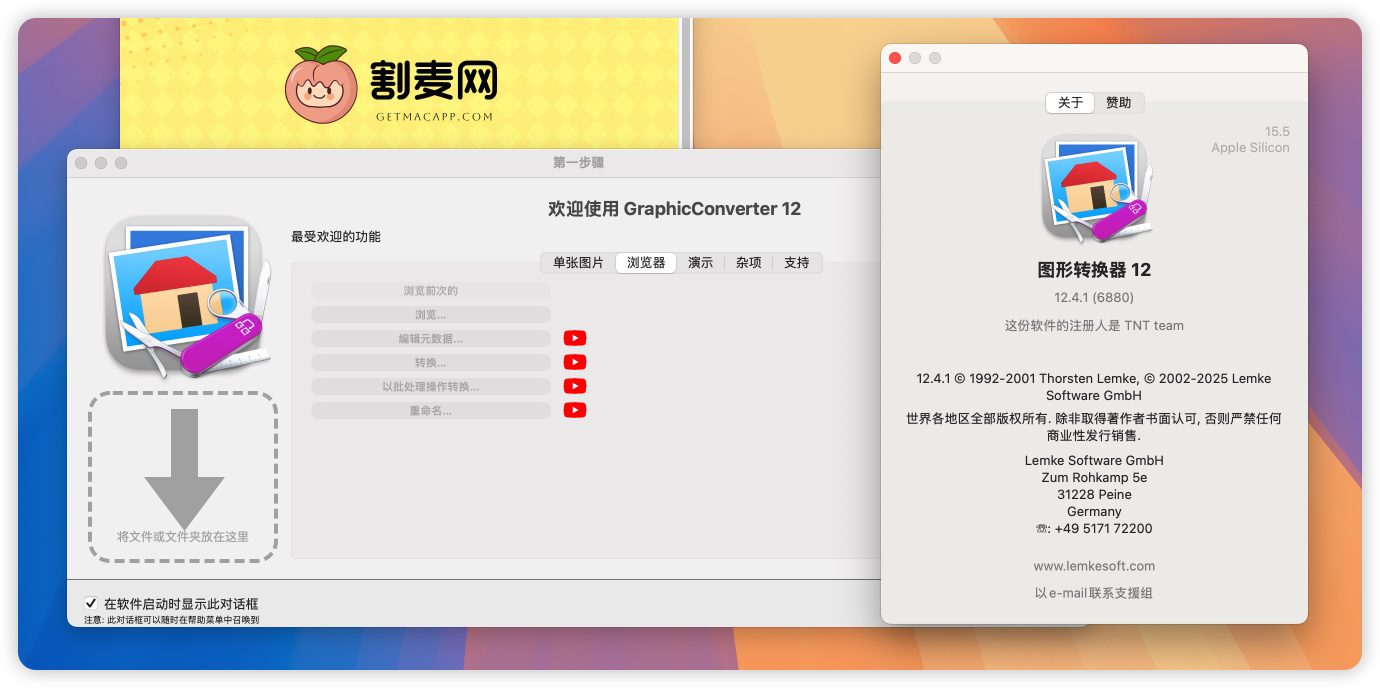1380x688 pixels.
Task: Click the 浏览前次的 button
Action: (431, 291)
